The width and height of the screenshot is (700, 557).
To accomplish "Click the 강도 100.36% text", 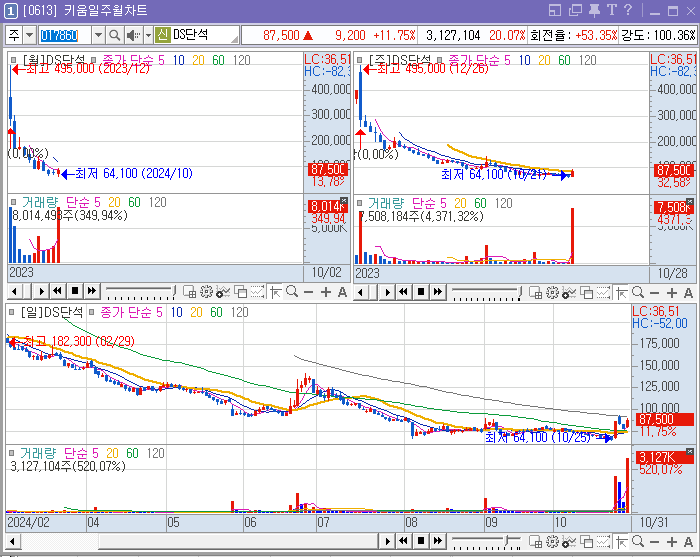I will (658, 35).
